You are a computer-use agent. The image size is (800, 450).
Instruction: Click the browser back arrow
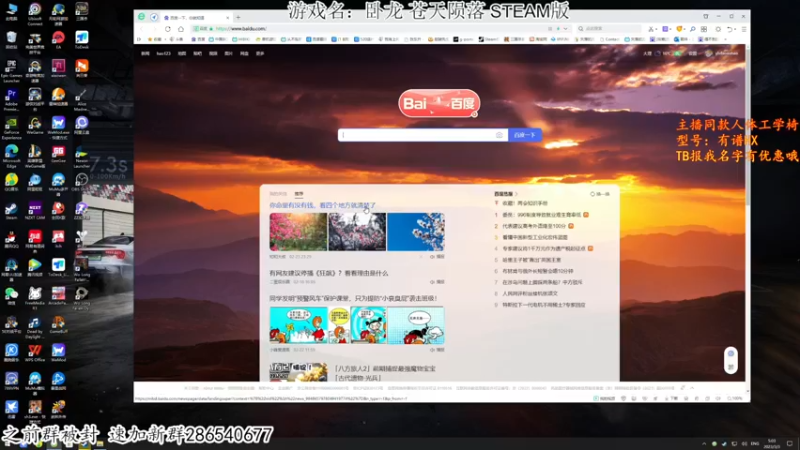[141, 29]
